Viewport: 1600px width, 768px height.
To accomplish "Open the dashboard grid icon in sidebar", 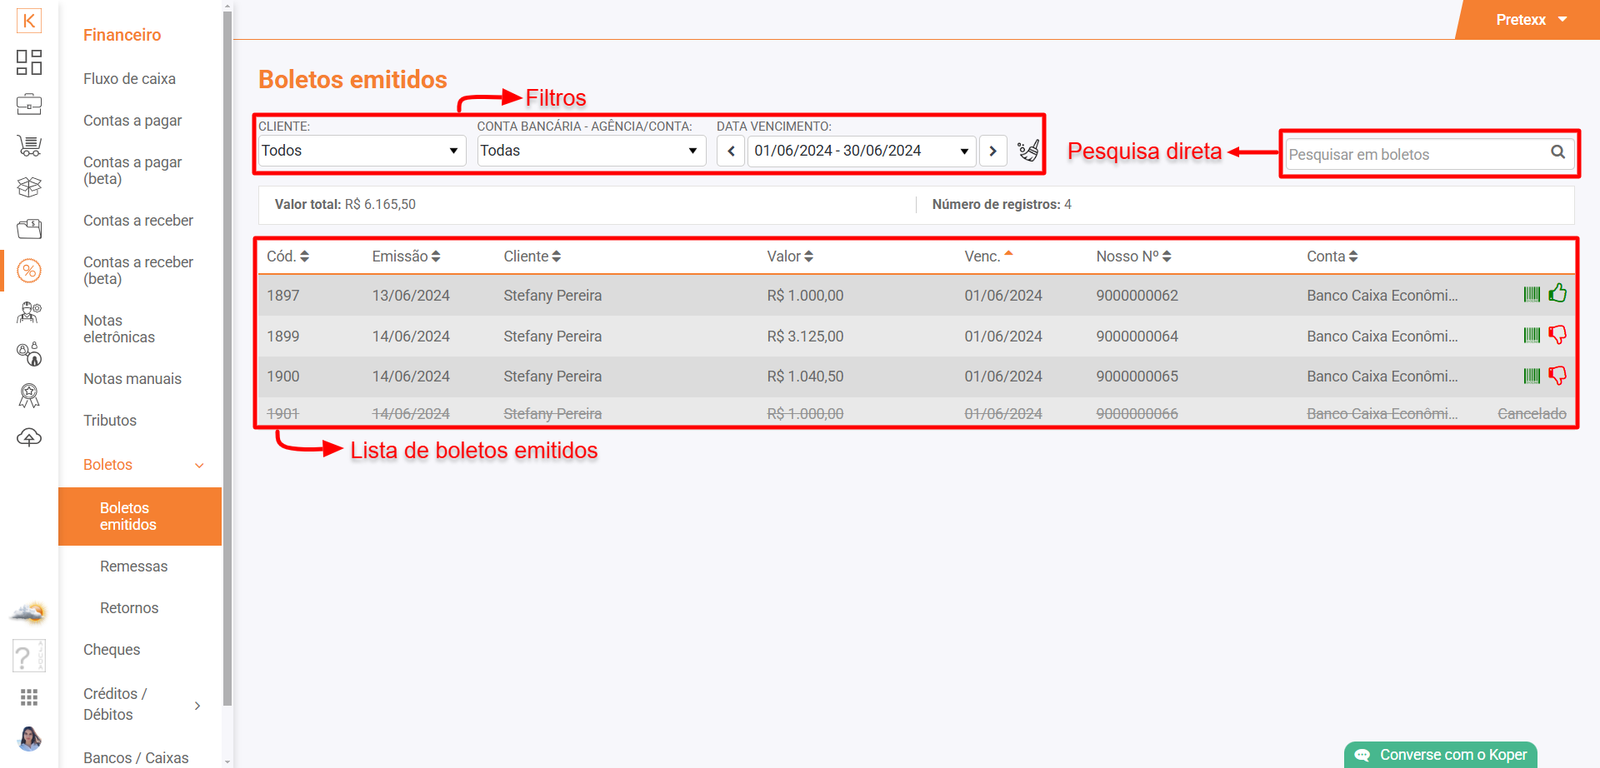I will [x=29, y=62].
